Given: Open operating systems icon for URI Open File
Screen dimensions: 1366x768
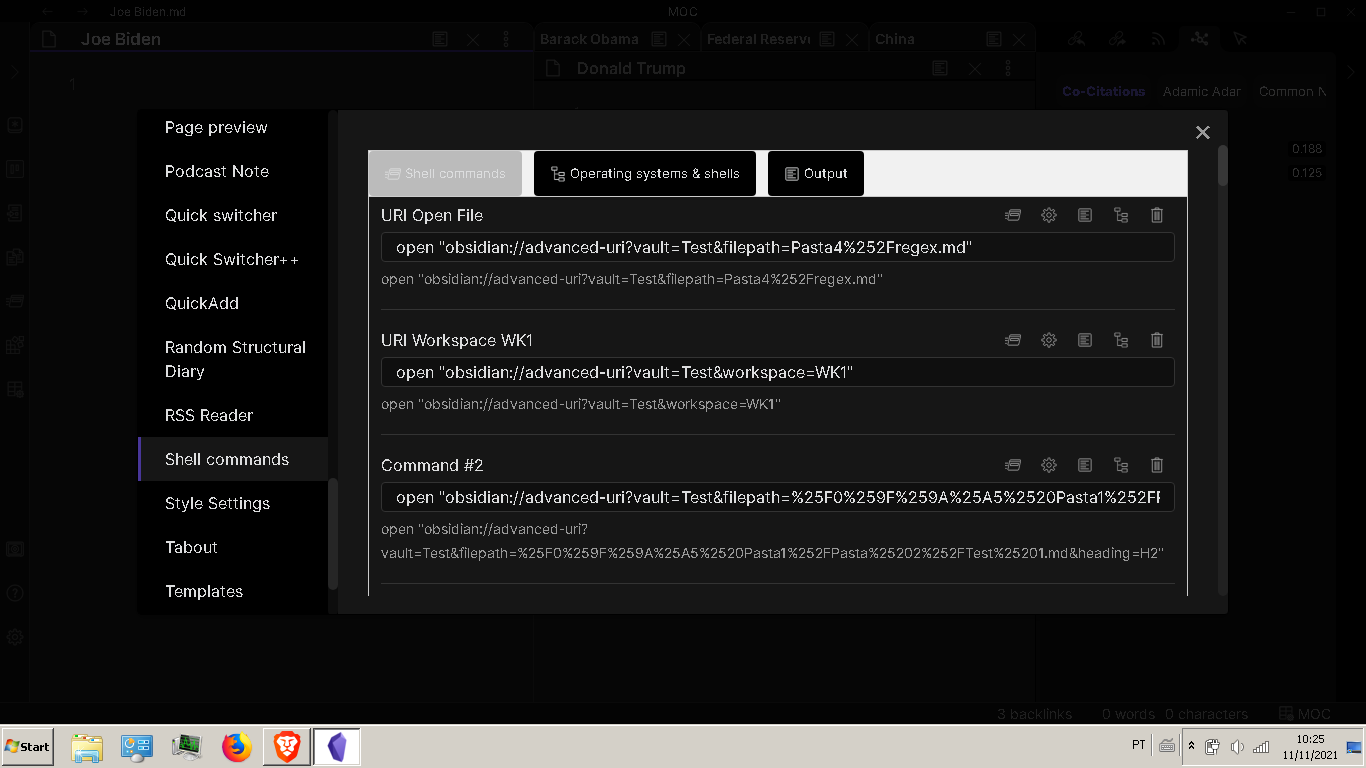Looking at the screenshot, I should point(1121,215).
